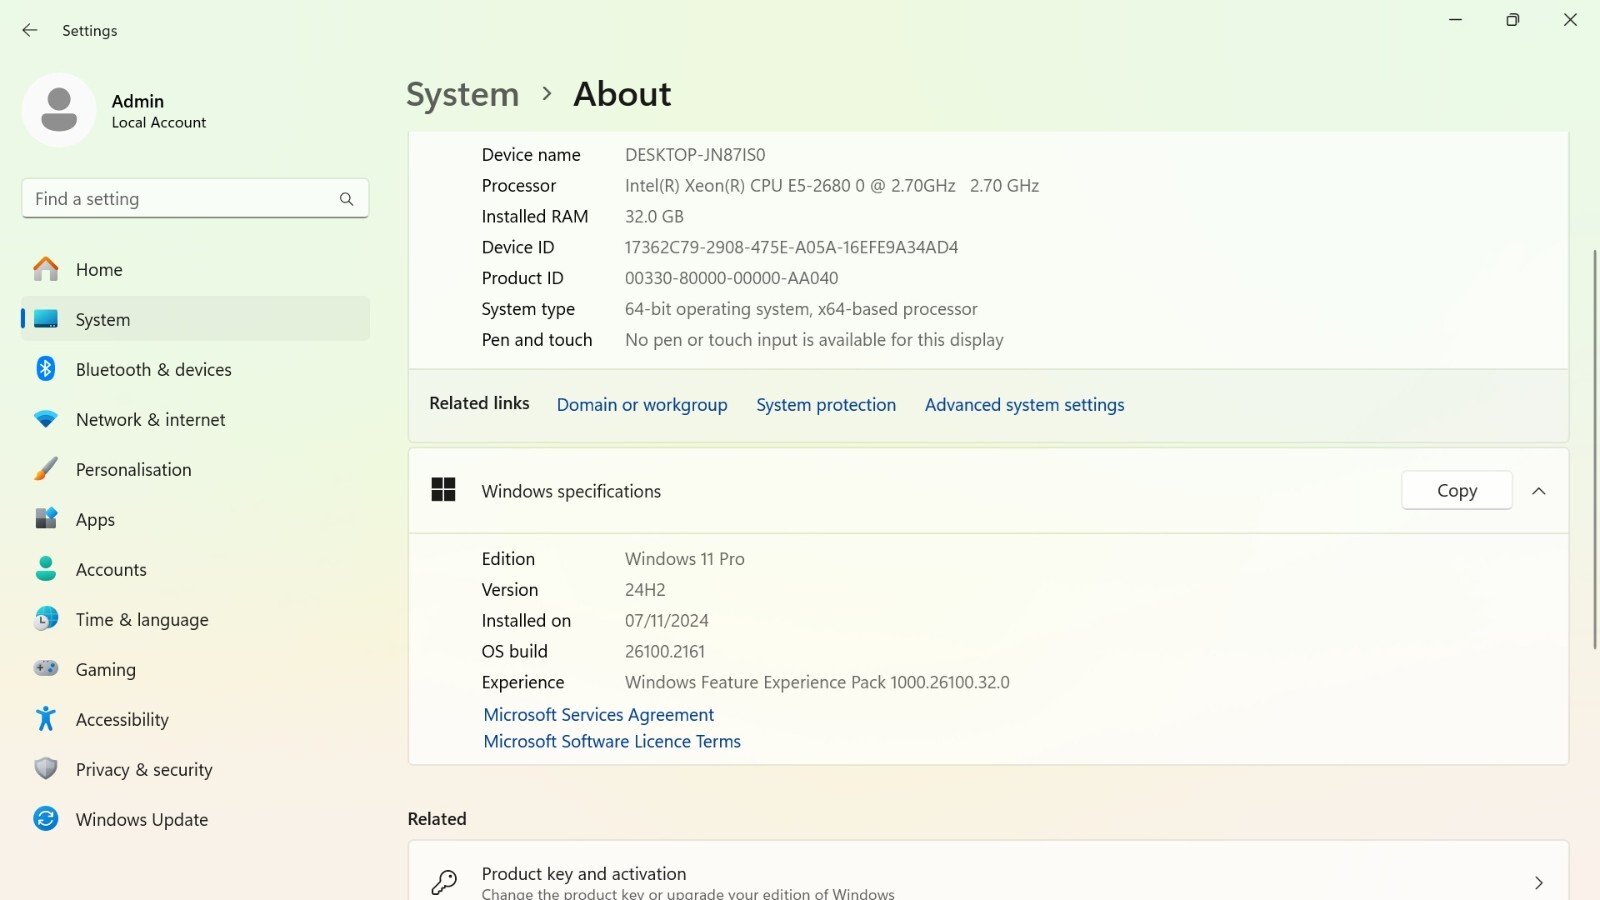Click the Apps icon in sidebar

click(x=46, y=519)
